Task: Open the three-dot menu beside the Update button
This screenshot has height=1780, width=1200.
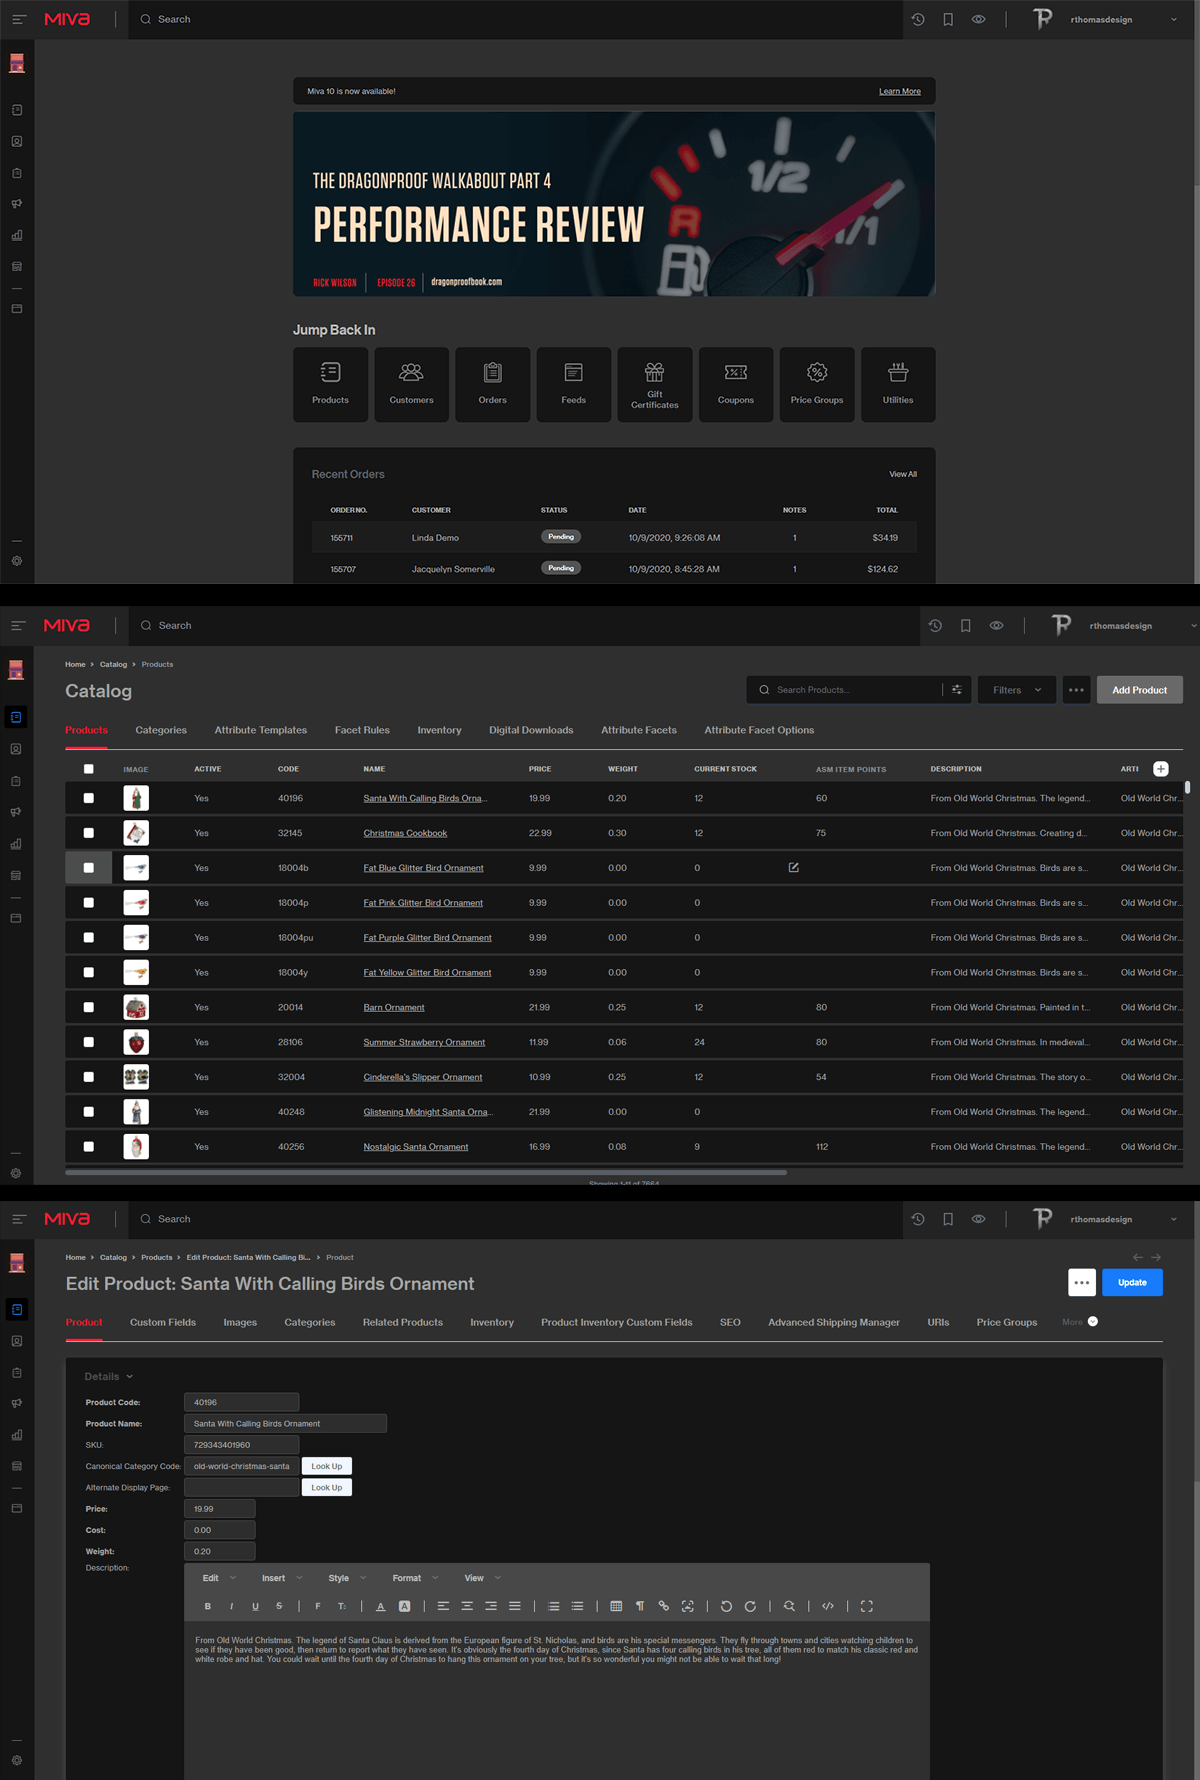Action: pos(1082,1283)
